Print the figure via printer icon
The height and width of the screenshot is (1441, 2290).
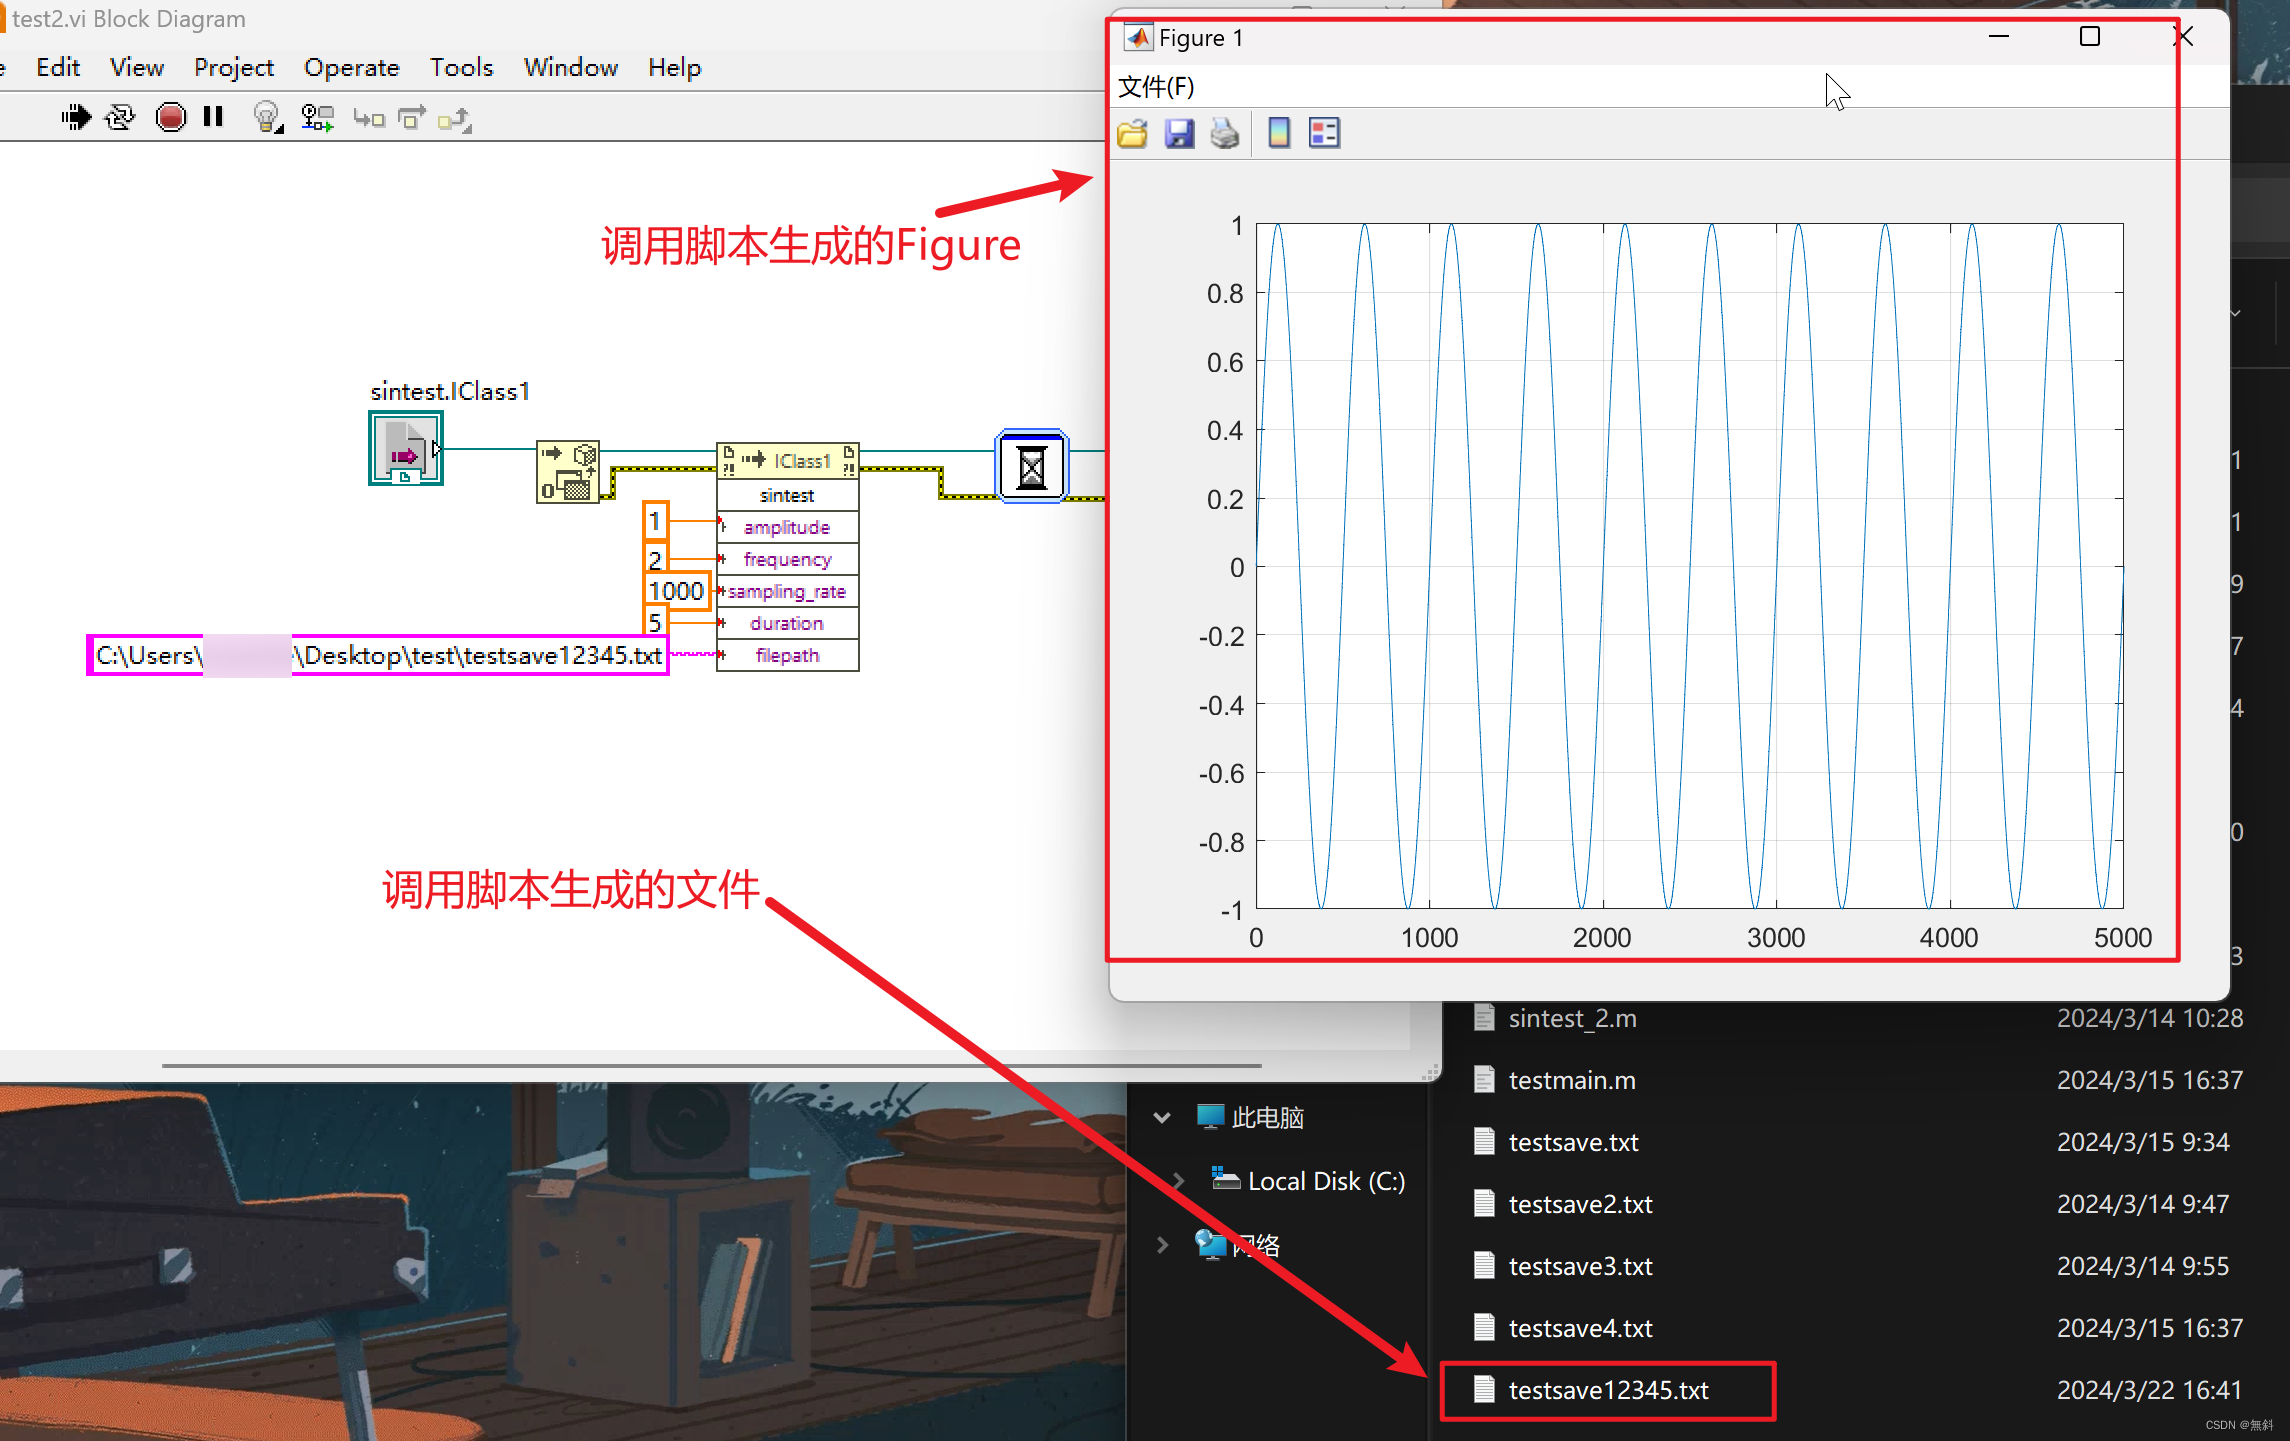click(x=1225, y=132)
